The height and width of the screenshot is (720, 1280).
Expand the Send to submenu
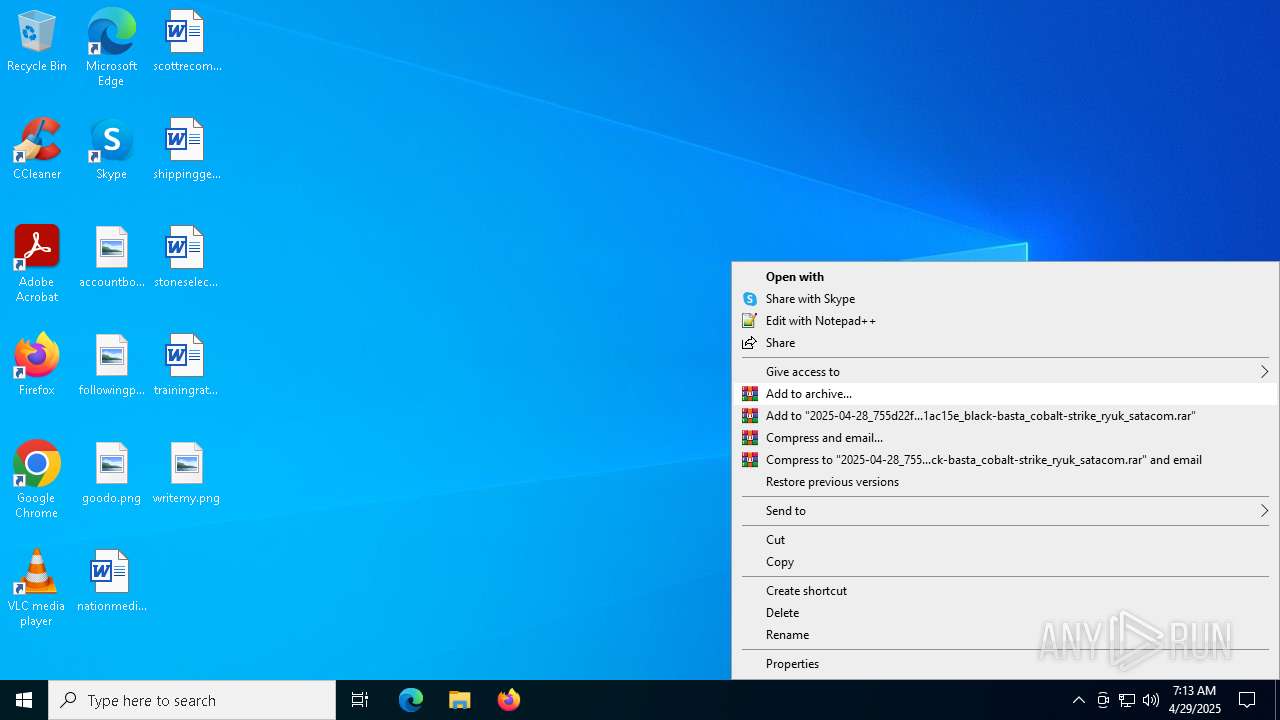point(1005,511)
